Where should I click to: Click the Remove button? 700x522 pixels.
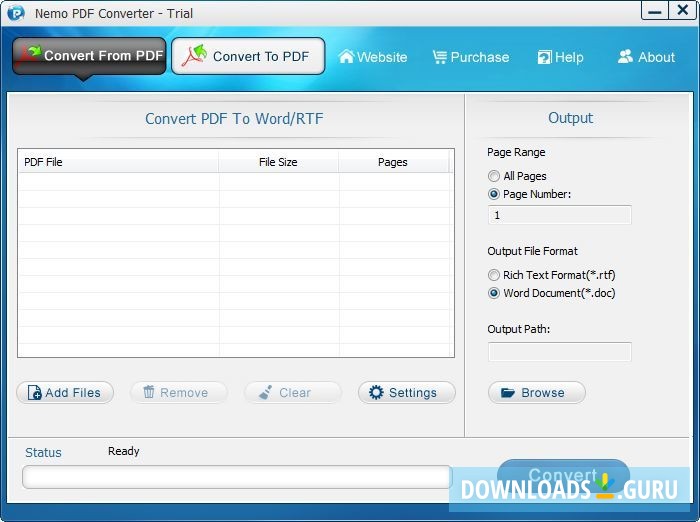pos(179,393)
